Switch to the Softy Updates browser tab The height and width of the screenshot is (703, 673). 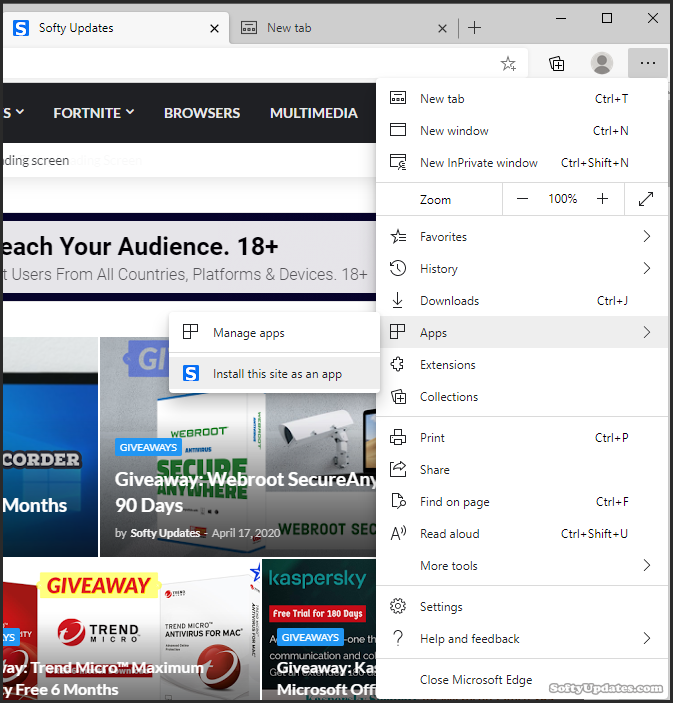(x=116, y=28)
